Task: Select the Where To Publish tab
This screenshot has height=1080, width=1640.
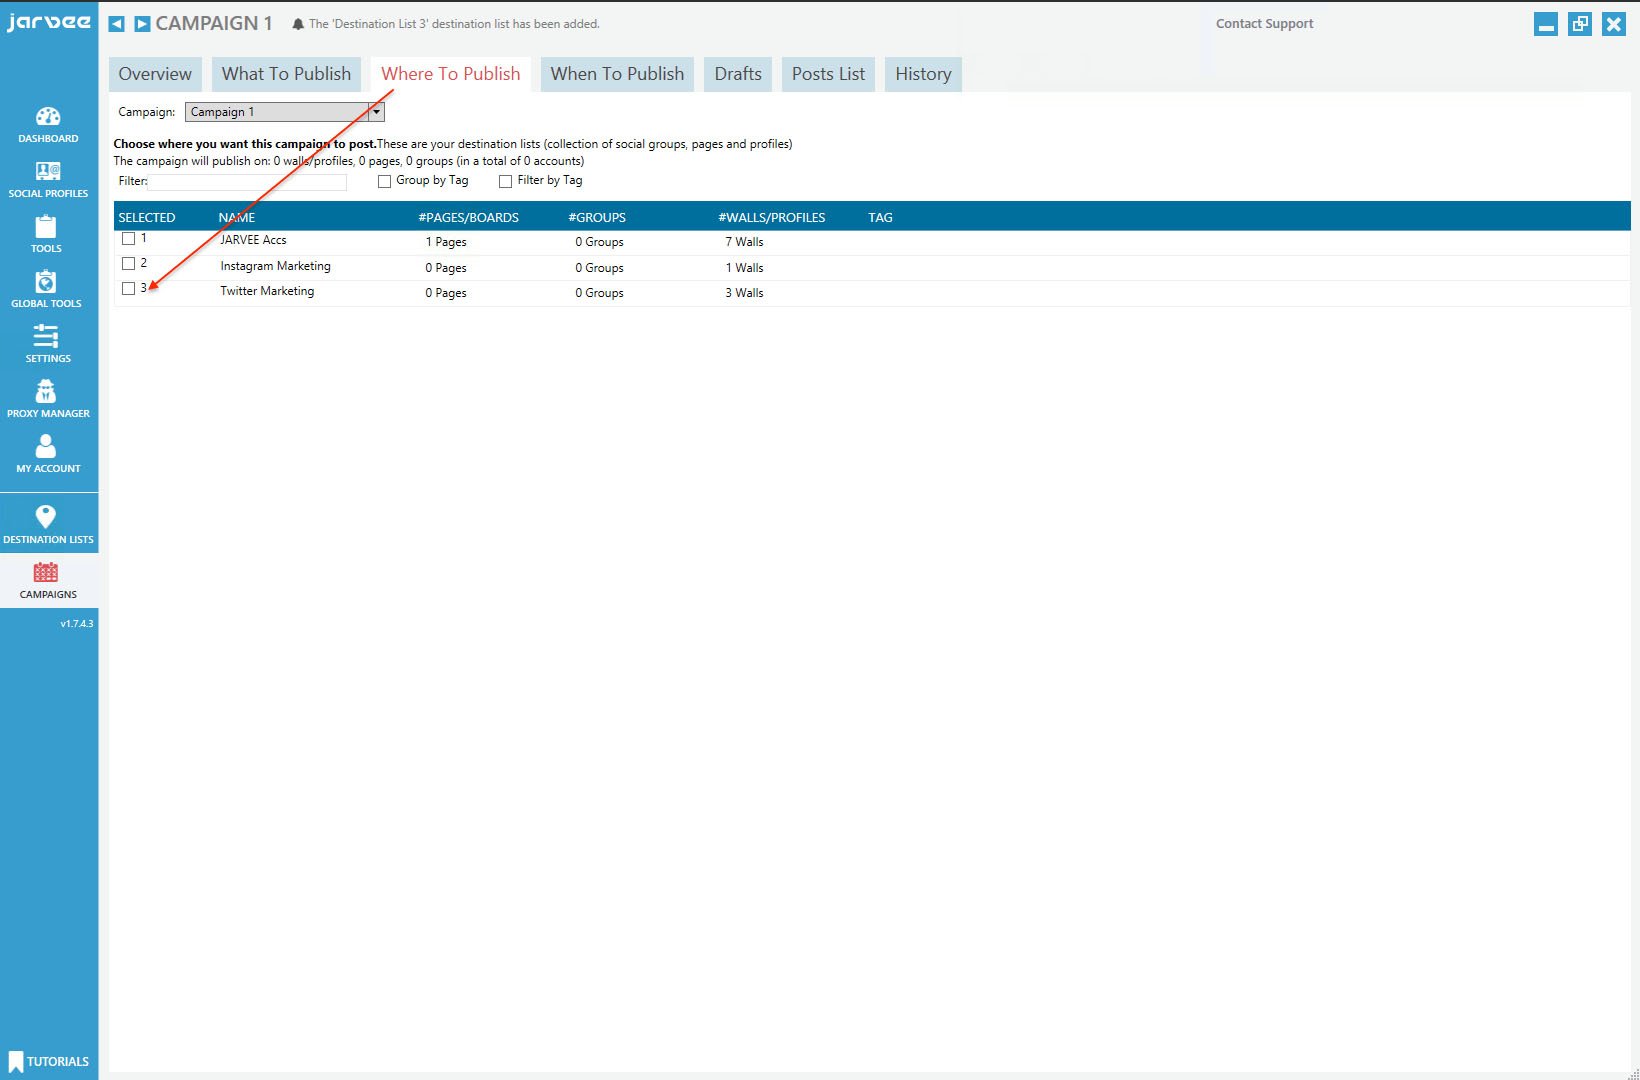Action: tap(451, 74)
